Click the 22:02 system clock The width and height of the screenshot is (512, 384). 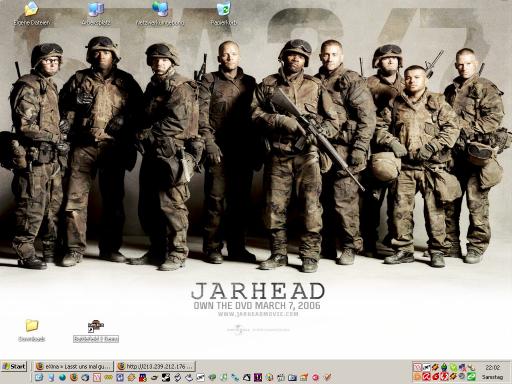click(x=493, y=367)
